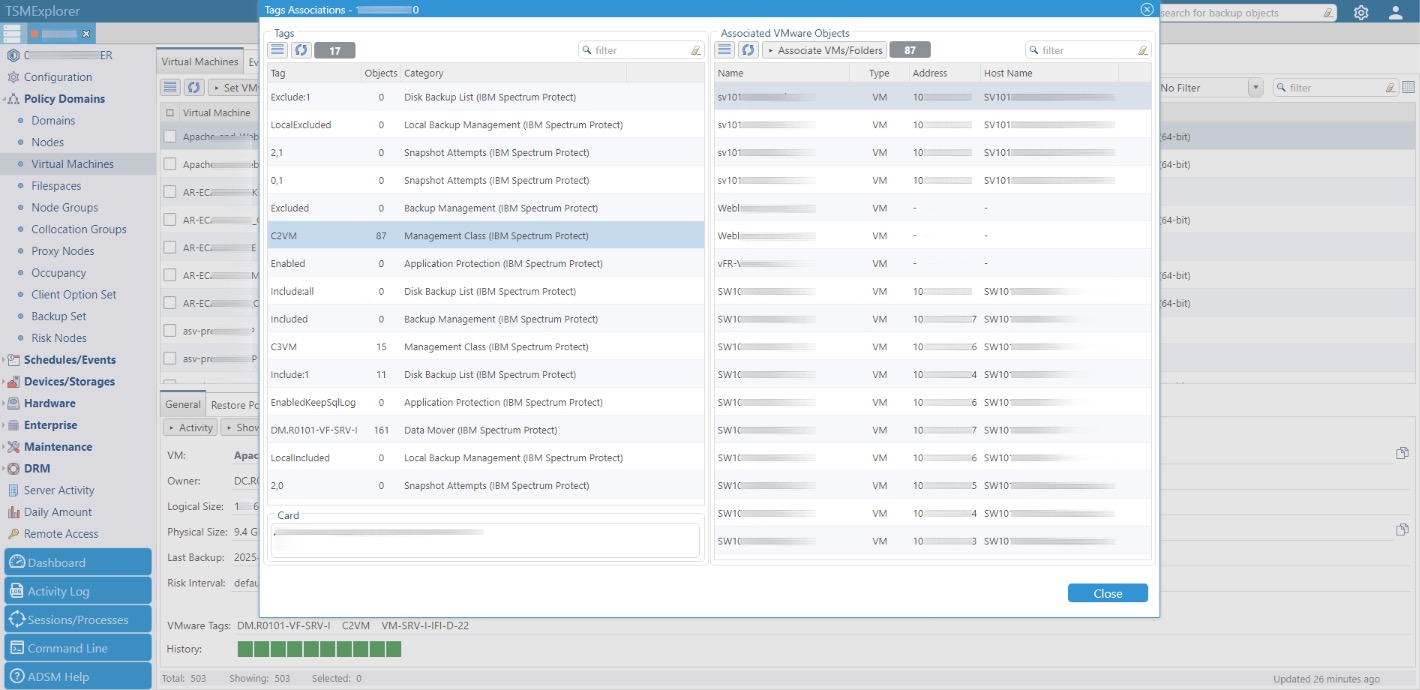Open the Activity dropdown in General tab

coord(190,428)
